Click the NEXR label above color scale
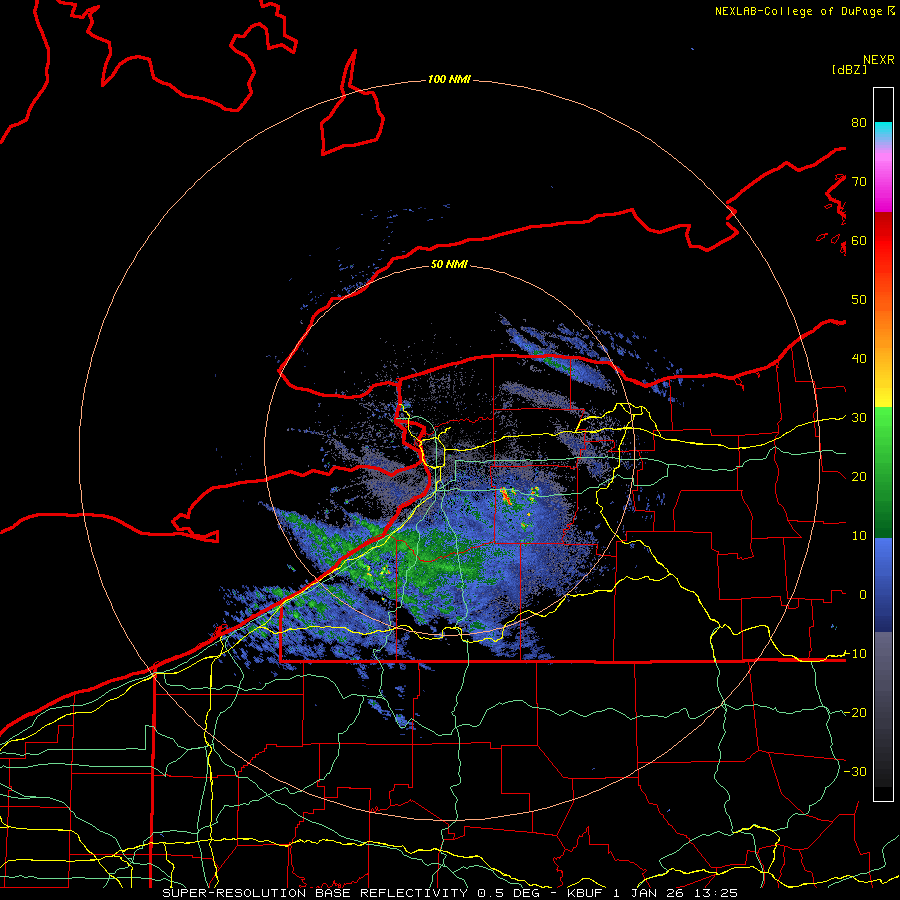The height and width of the screenshot is (900, 900). (x=878, y=60)
